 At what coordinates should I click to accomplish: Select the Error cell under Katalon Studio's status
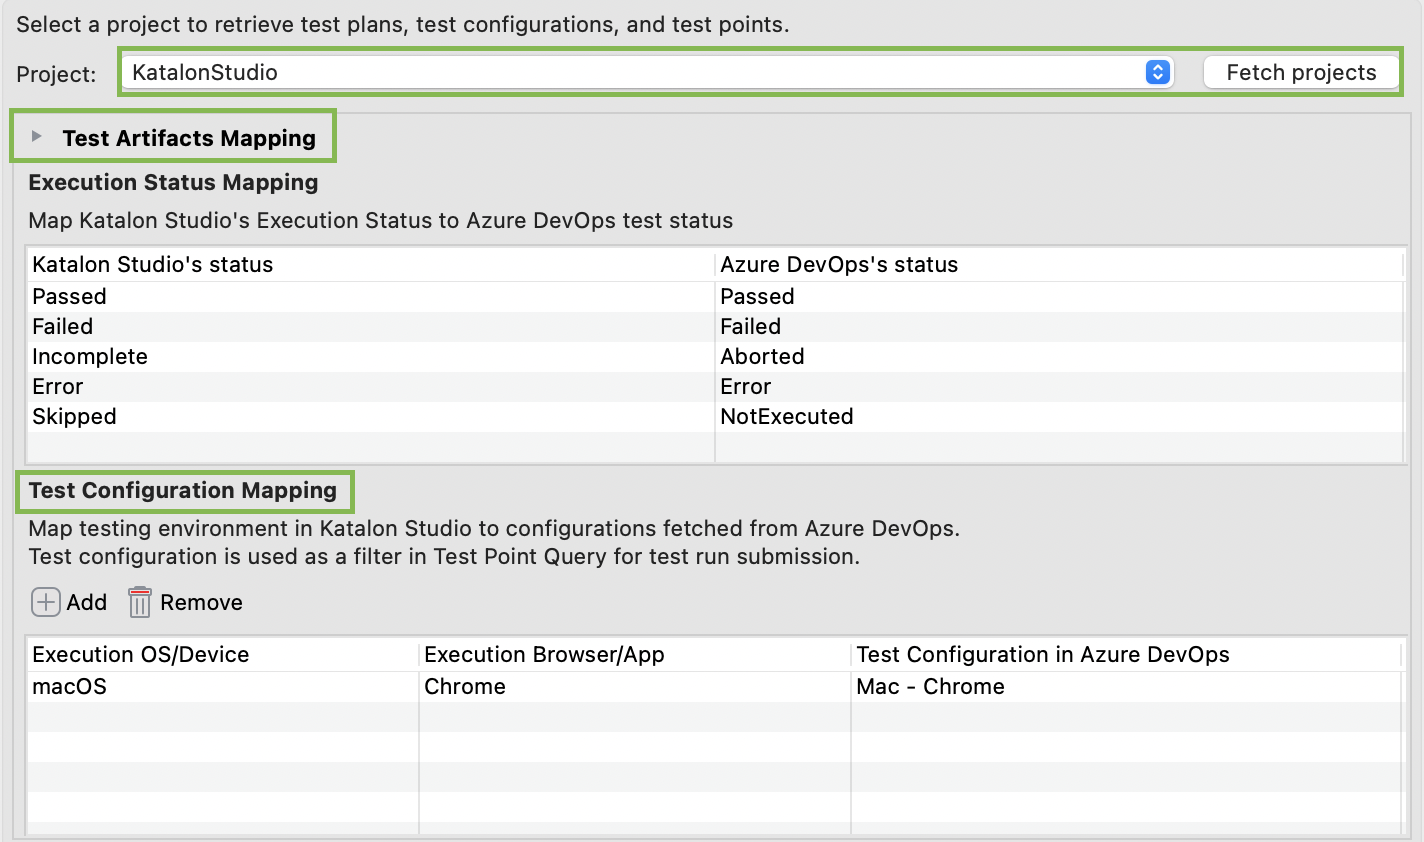pyautogui.click(x=370, y=387)
